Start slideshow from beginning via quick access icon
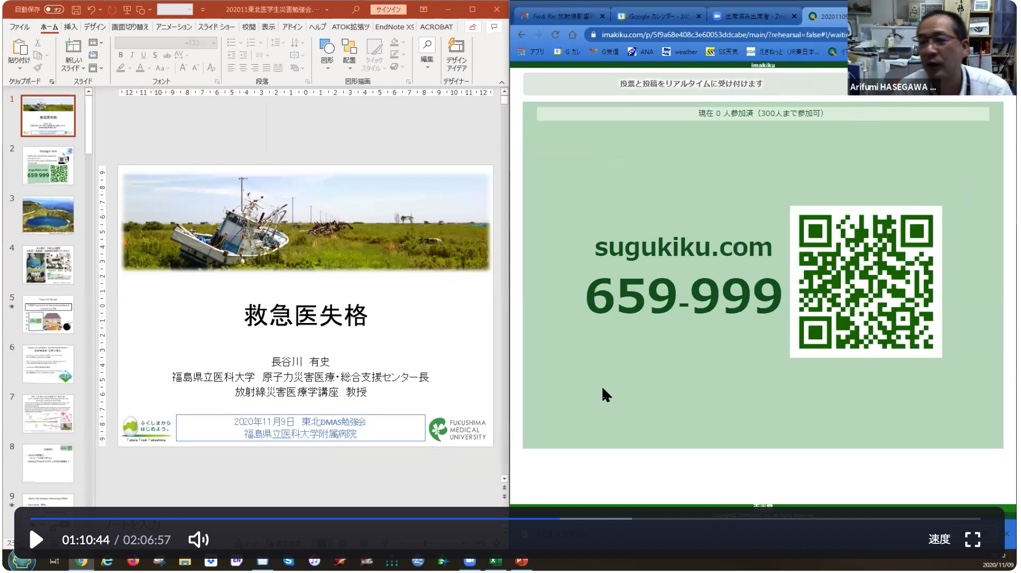 pyautogui.click(x=127, y=10)
